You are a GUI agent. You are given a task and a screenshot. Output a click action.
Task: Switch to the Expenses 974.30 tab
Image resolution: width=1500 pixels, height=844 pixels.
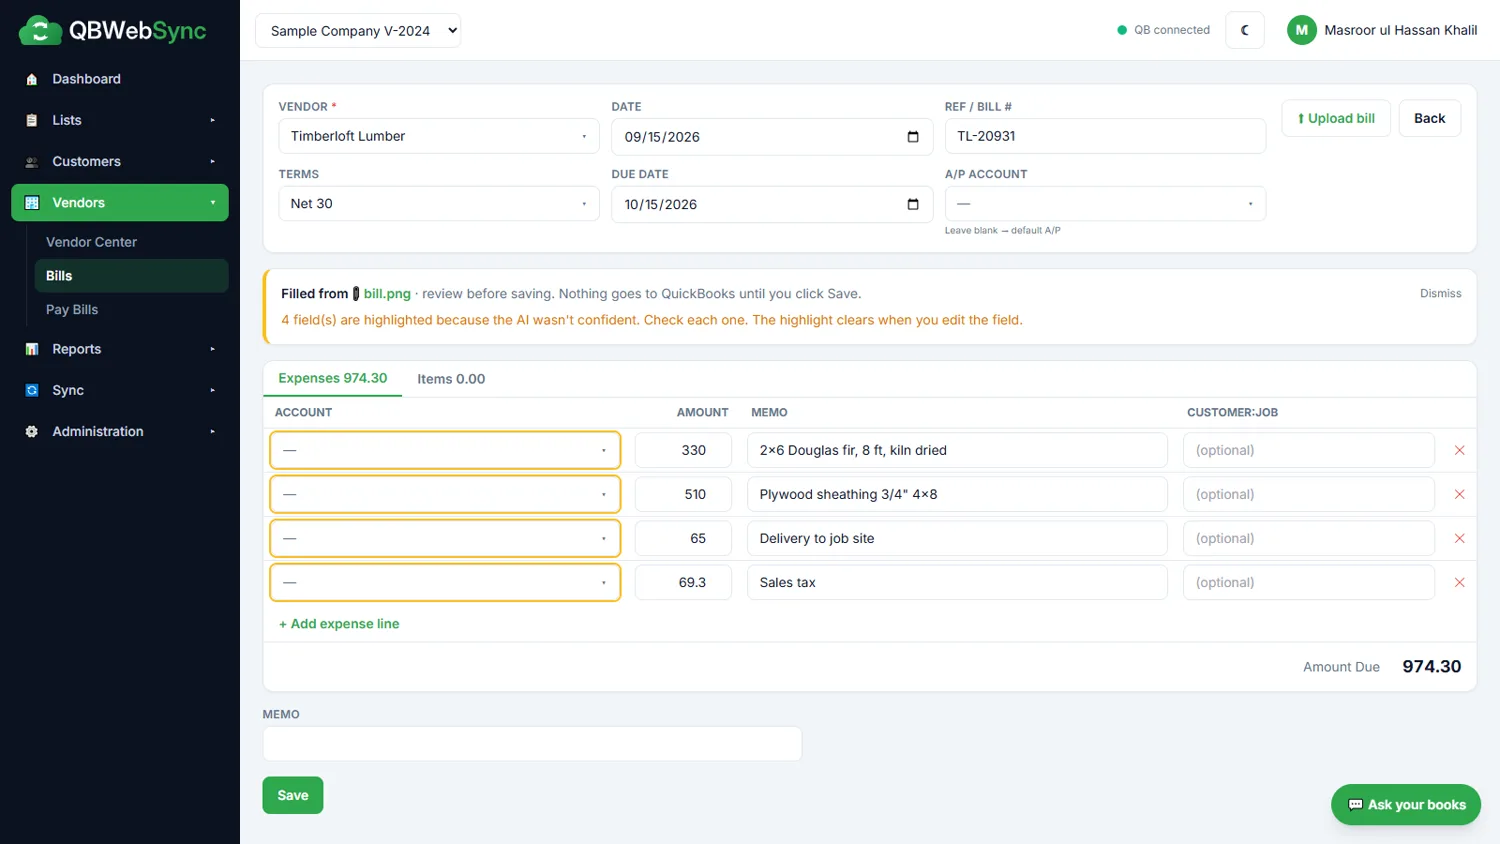click(333, 378)
